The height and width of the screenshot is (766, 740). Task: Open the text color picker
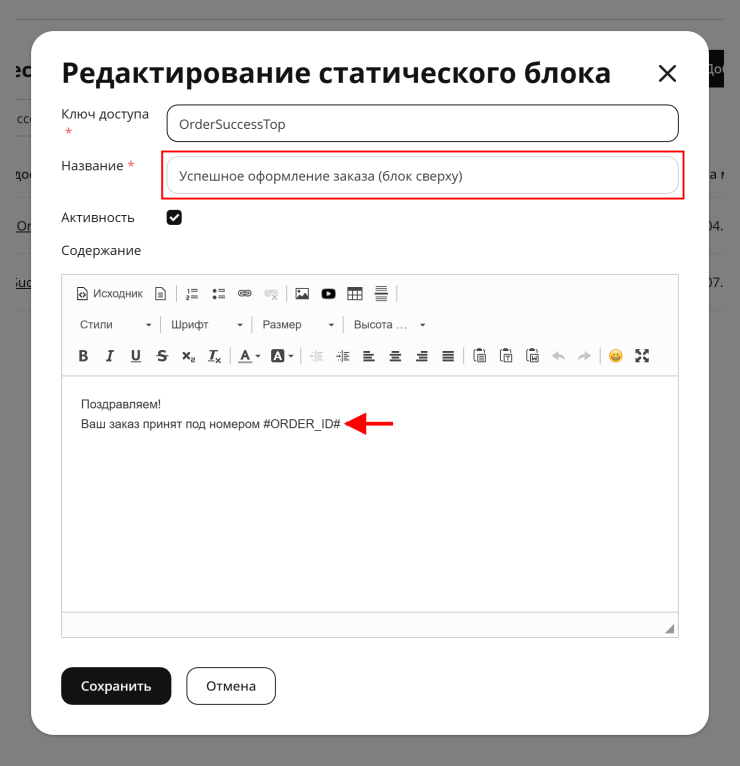(x=249, y=356)
